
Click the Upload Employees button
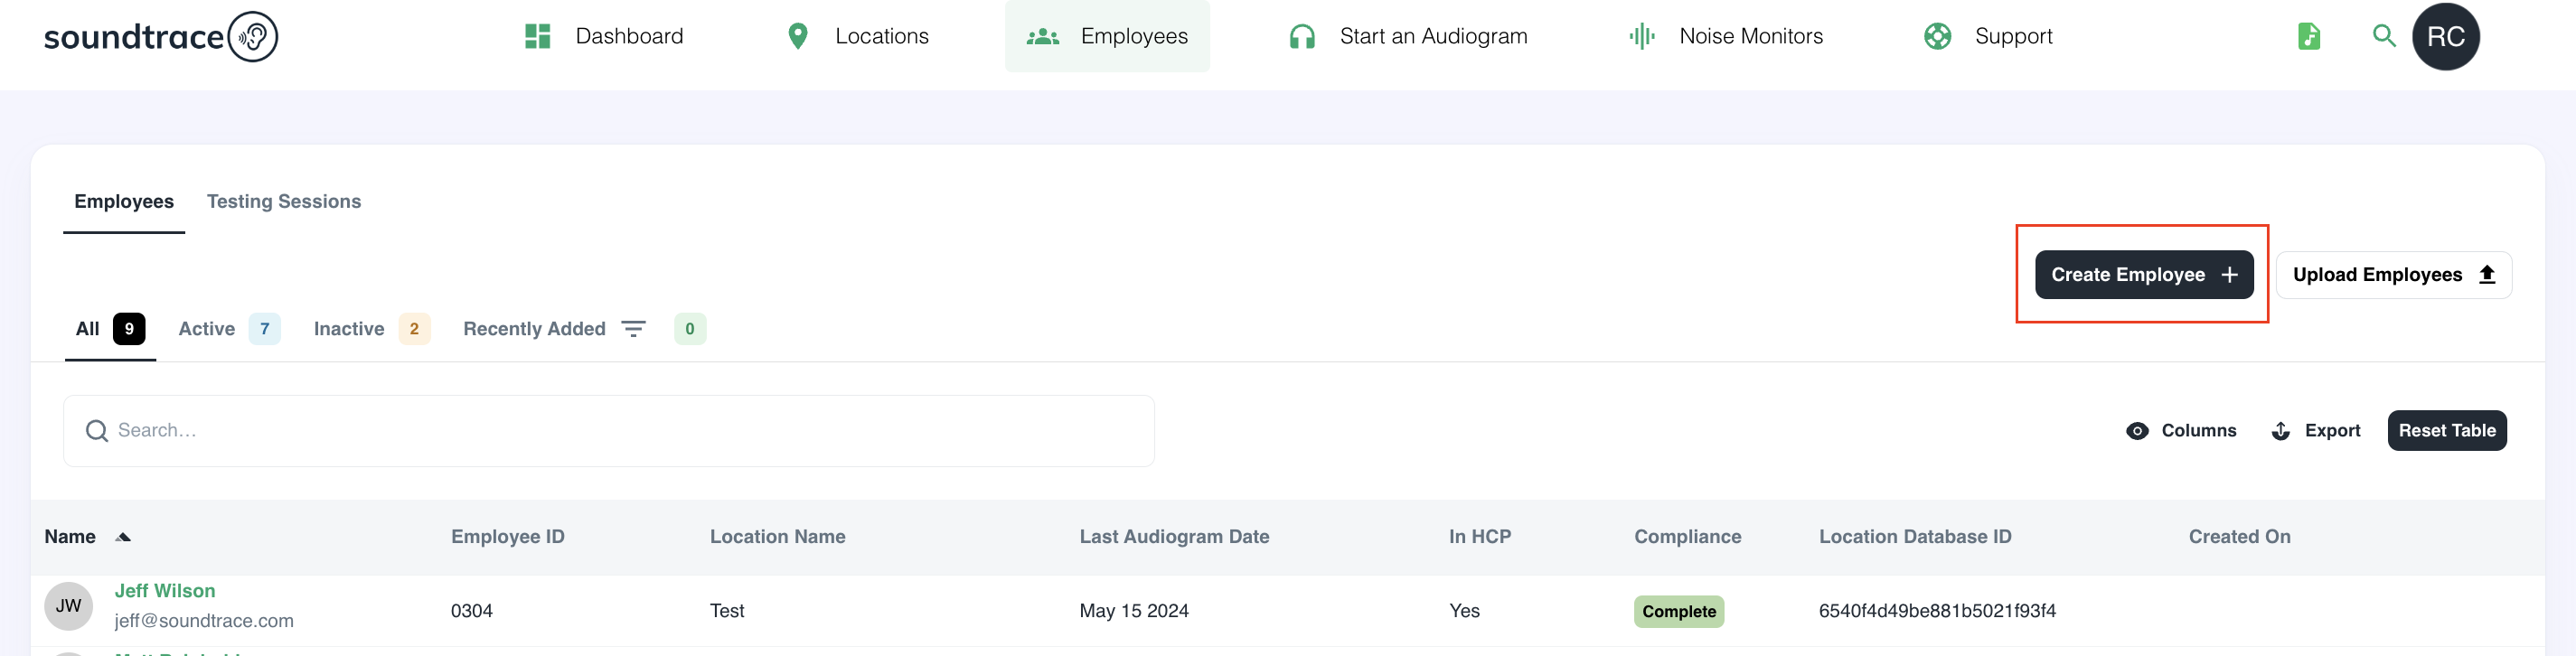pyautogui.click(x=2393, y=275)
